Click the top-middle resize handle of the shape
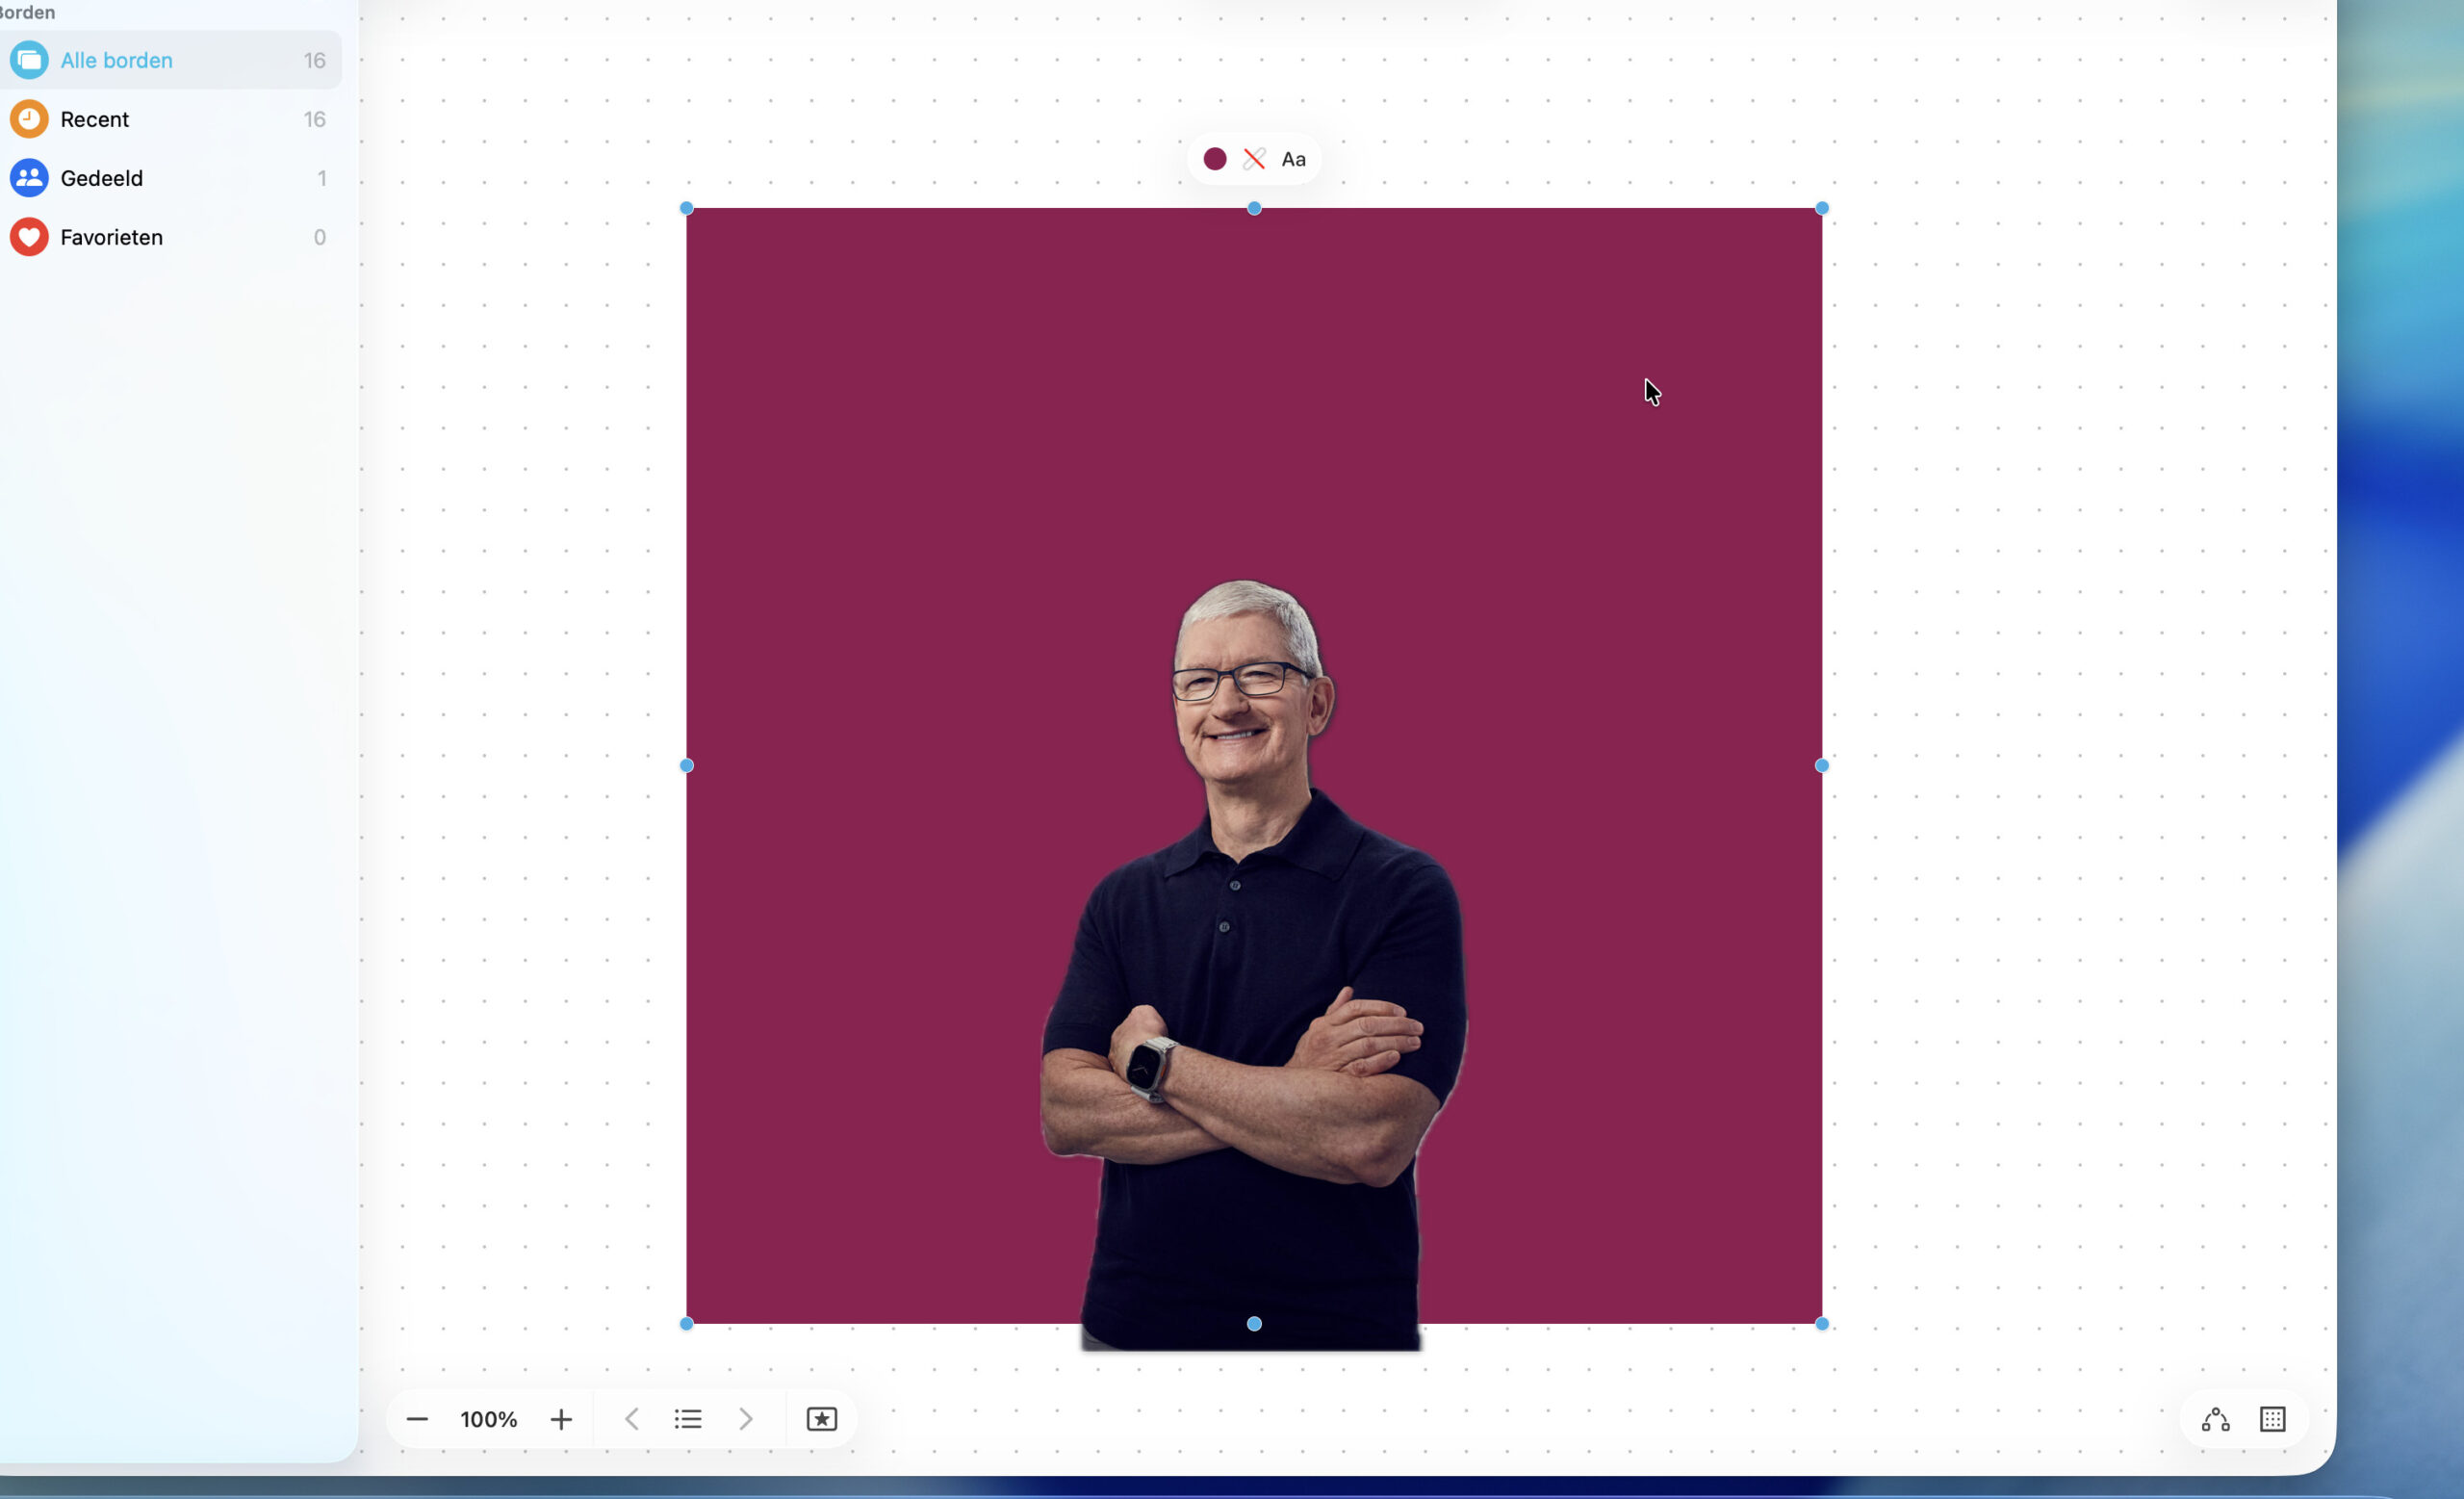This screenshot has width=2464, height=1499. tap(1254, 208)
